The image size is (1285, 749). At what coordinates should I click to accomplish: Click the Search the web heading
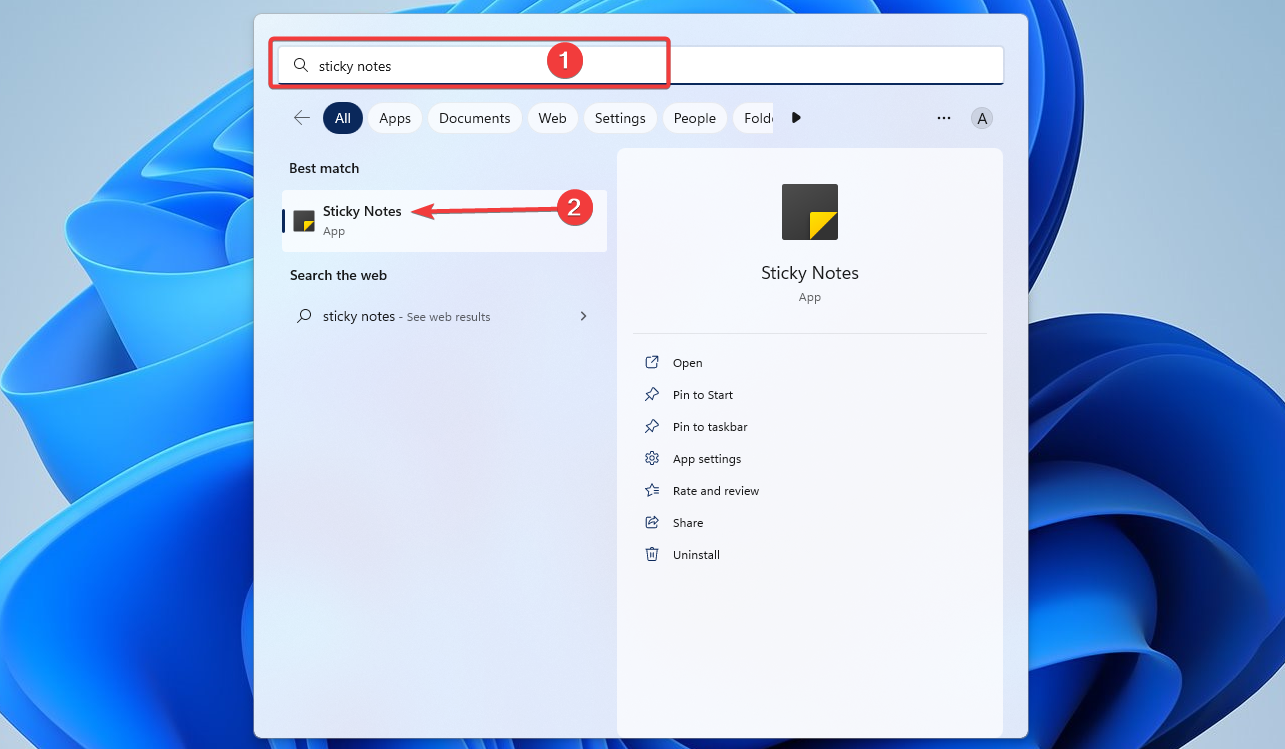[338, 275]
